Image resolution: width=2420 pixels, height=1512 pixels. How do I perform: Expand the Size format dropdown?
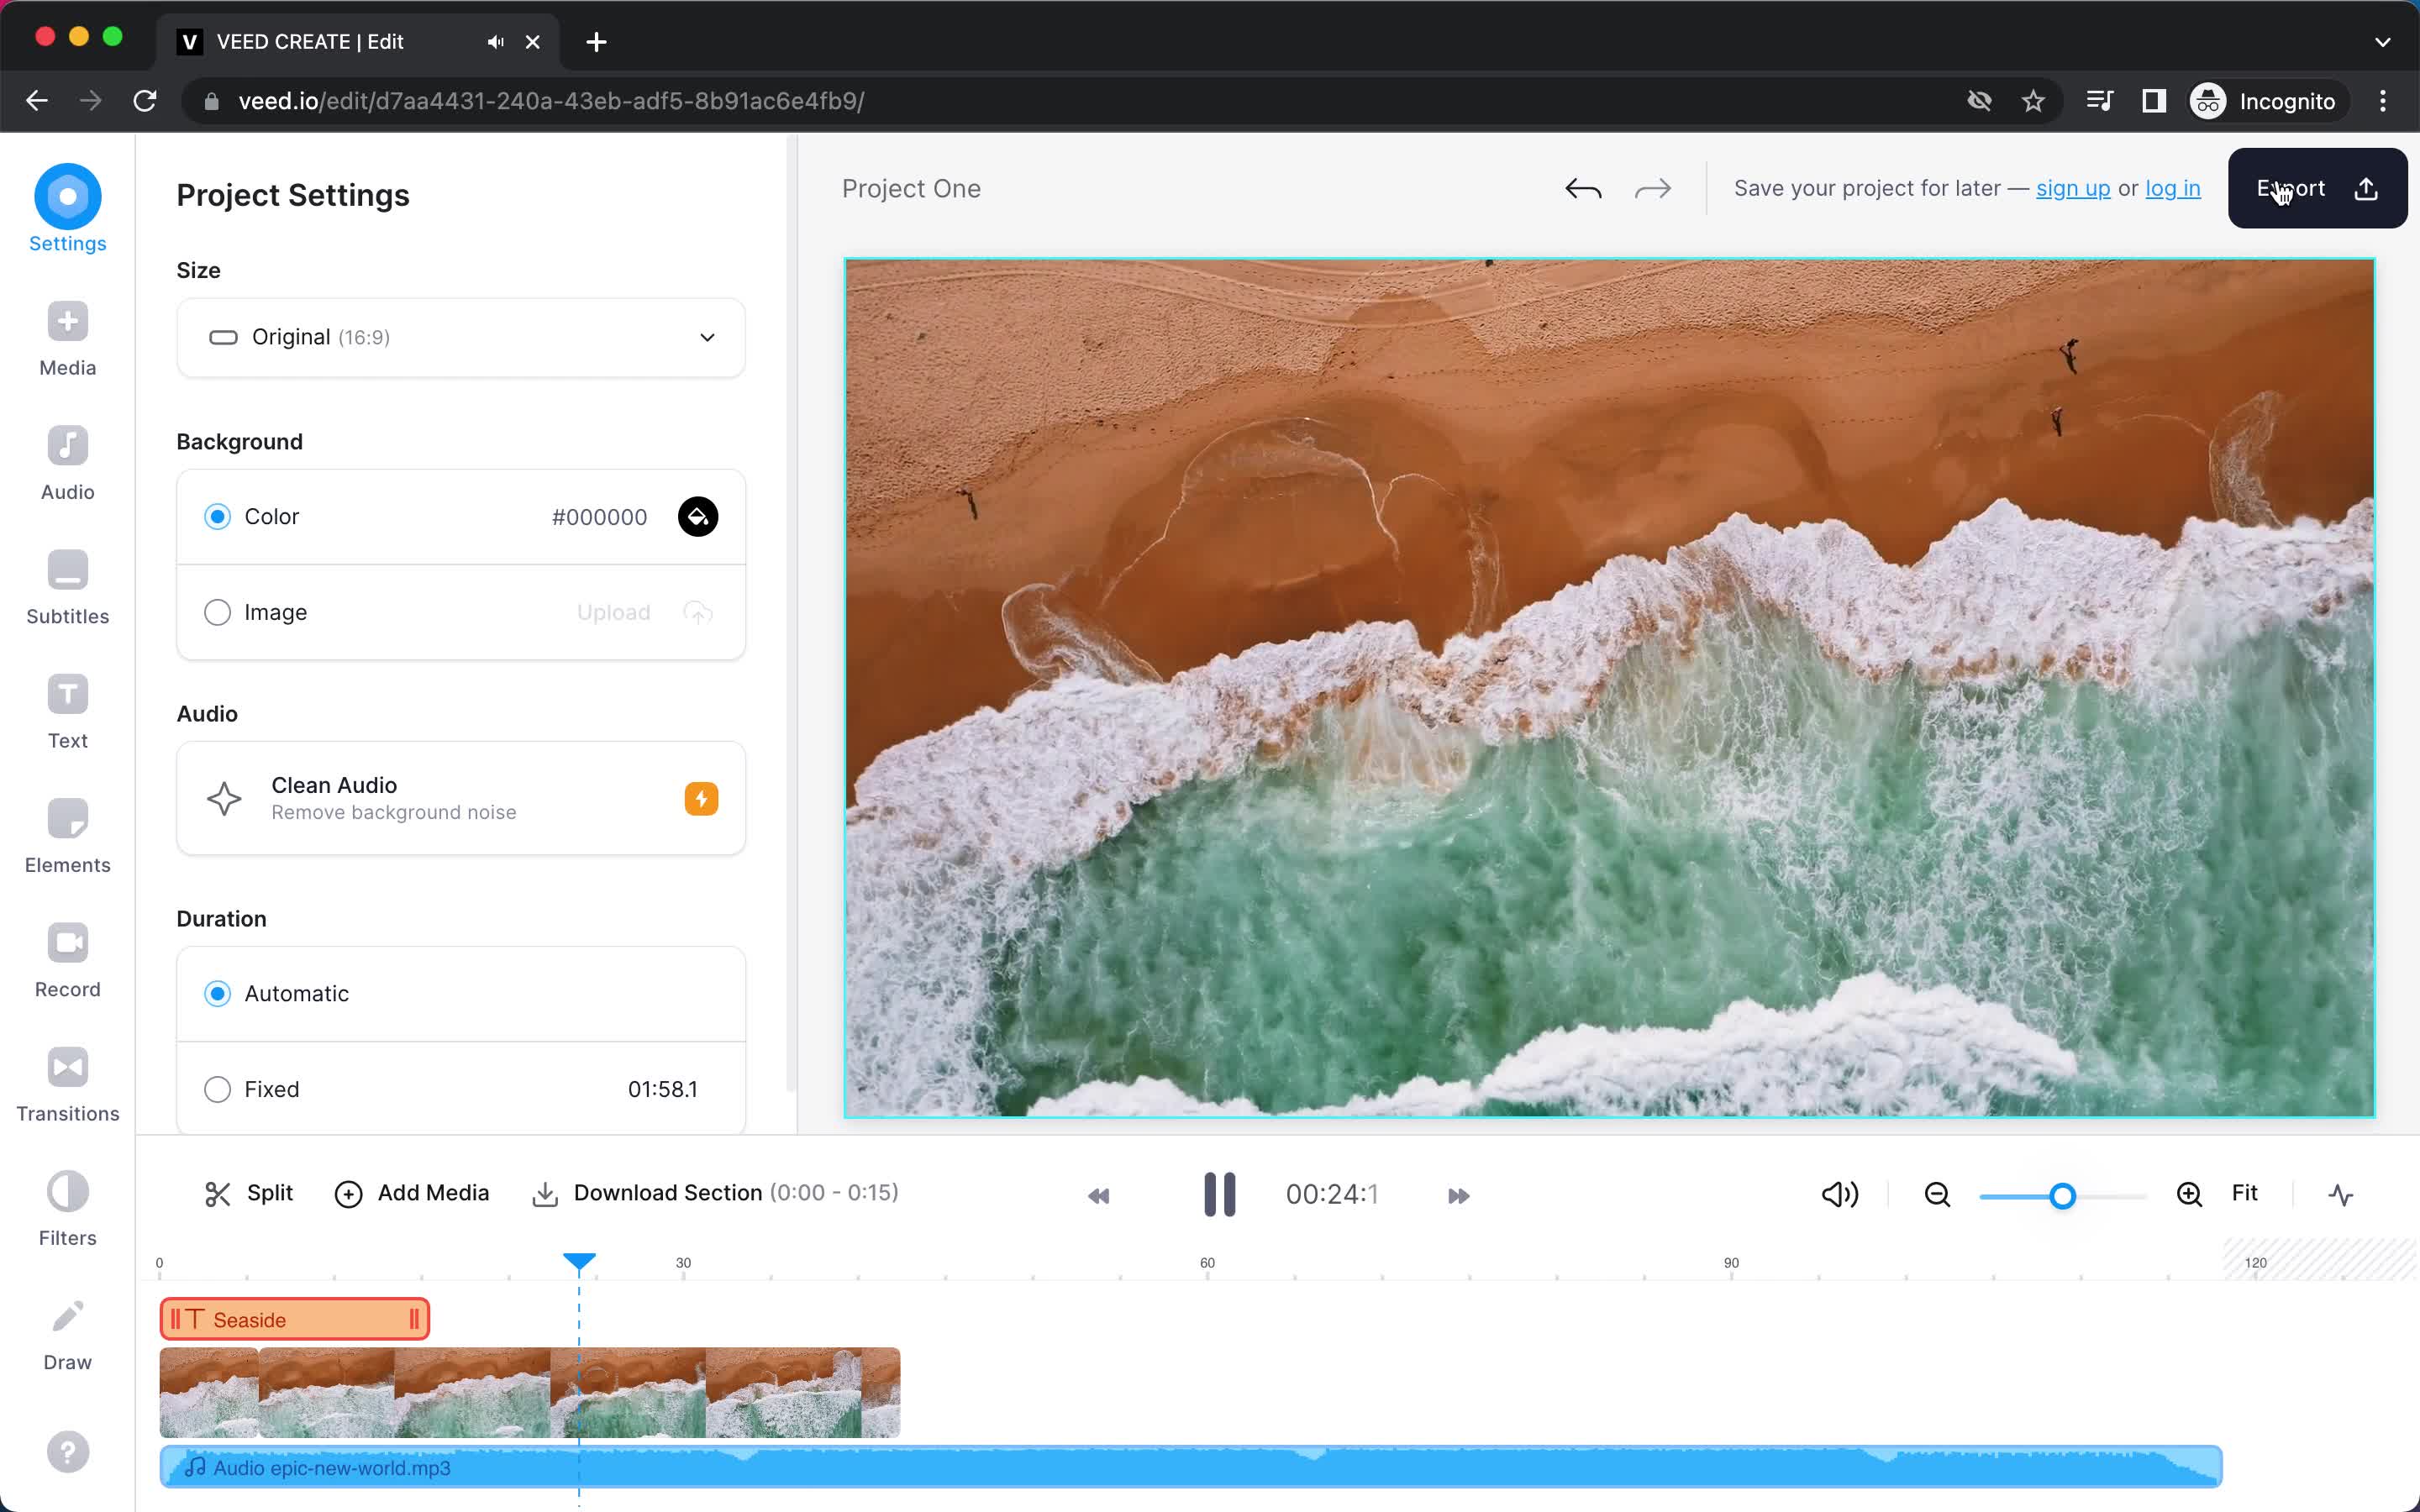[x=460, y=336]
